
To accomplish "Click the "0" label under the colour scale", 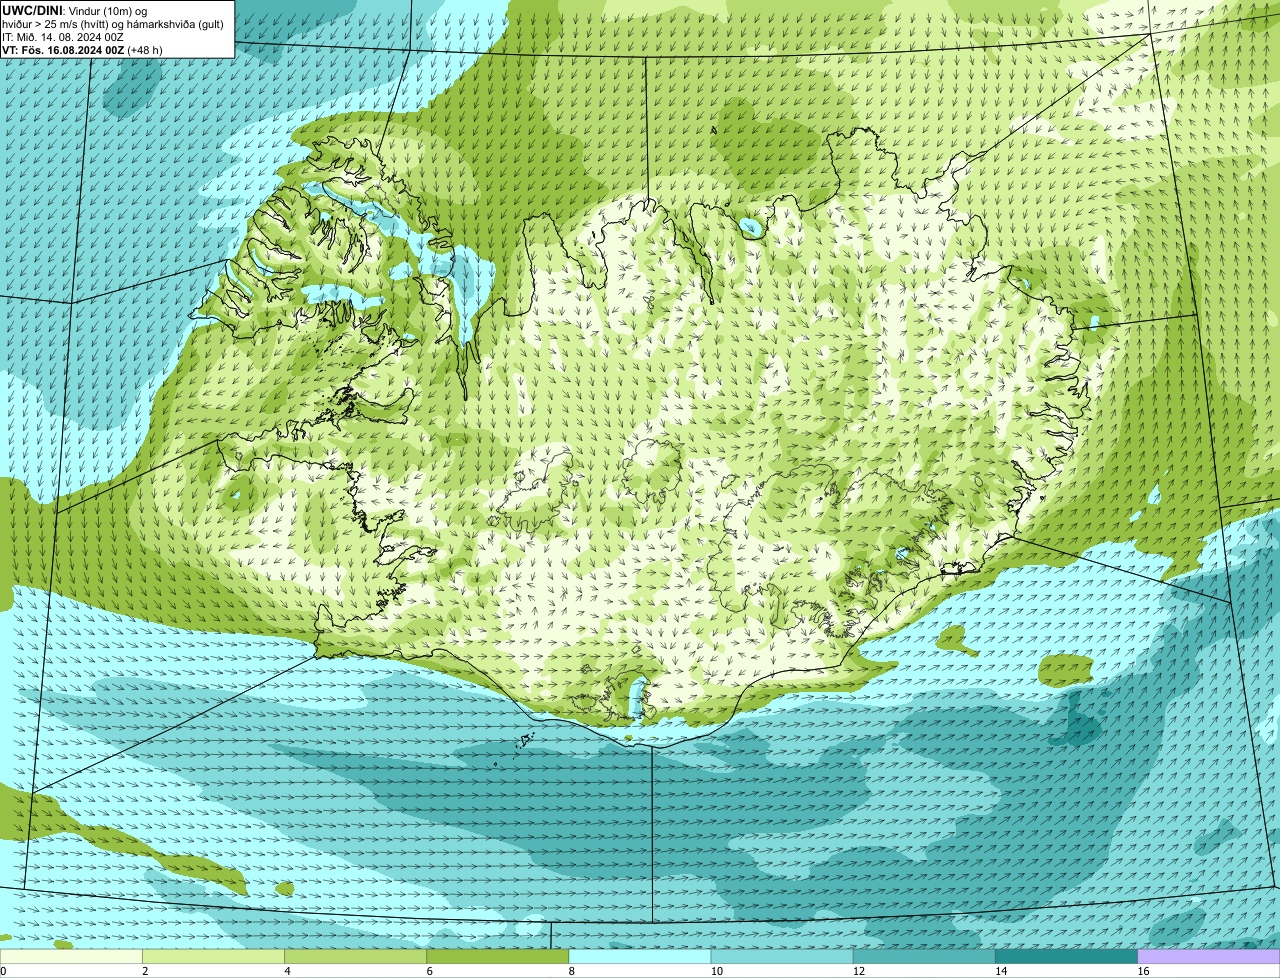I will 4,971.
